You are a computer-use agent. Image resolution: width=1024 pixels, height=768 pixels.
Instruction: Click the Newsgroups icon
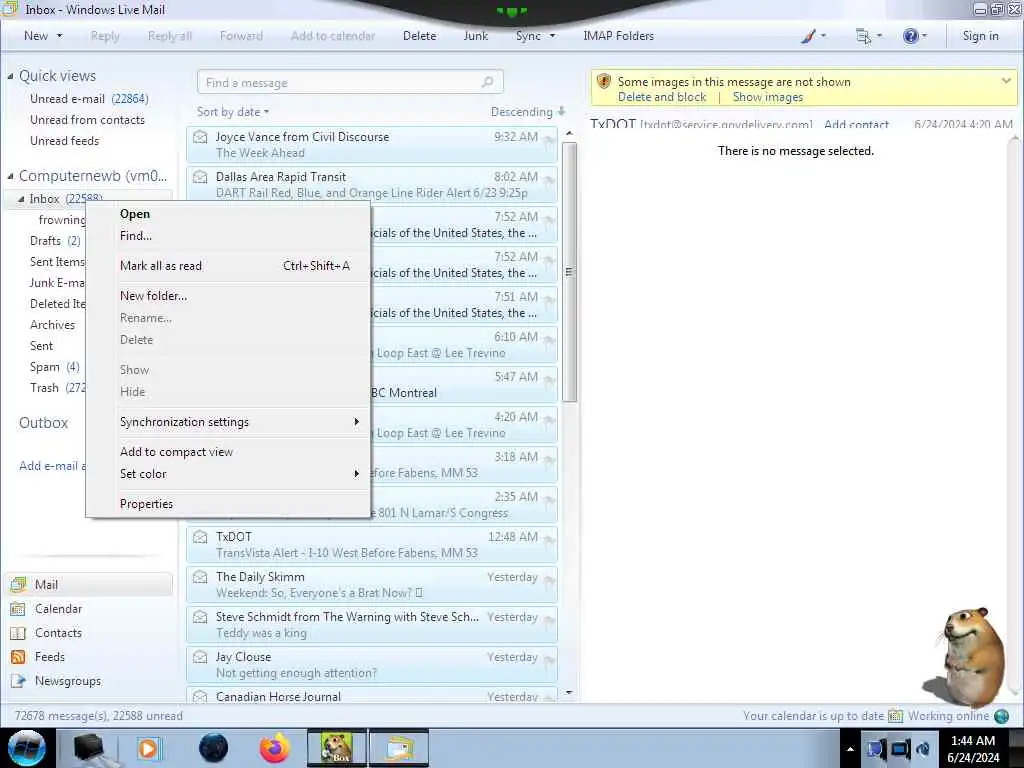[x=18, y=681]
